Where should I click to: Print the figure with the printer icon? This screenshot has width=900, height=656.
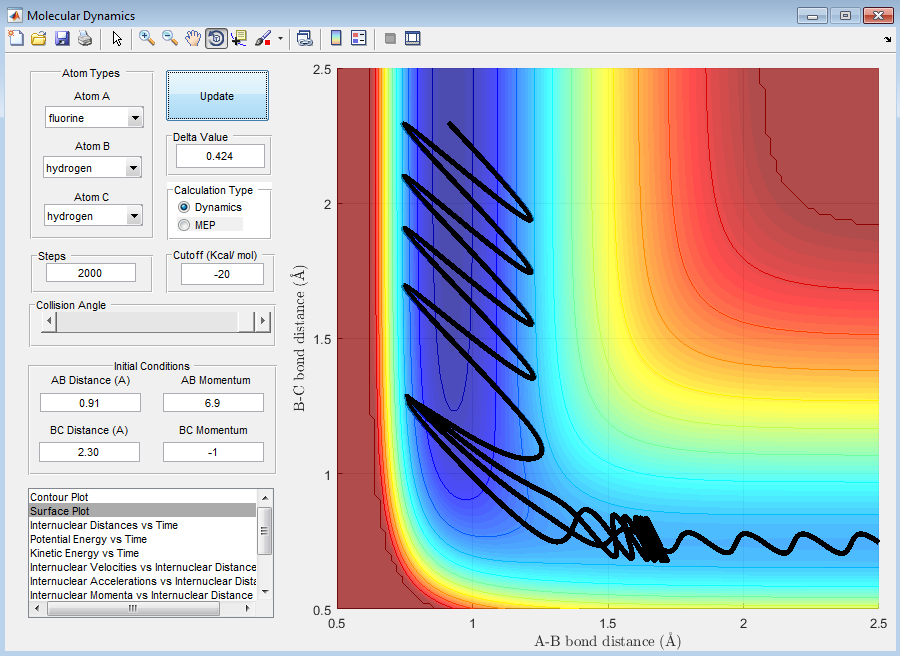point(85,38)
